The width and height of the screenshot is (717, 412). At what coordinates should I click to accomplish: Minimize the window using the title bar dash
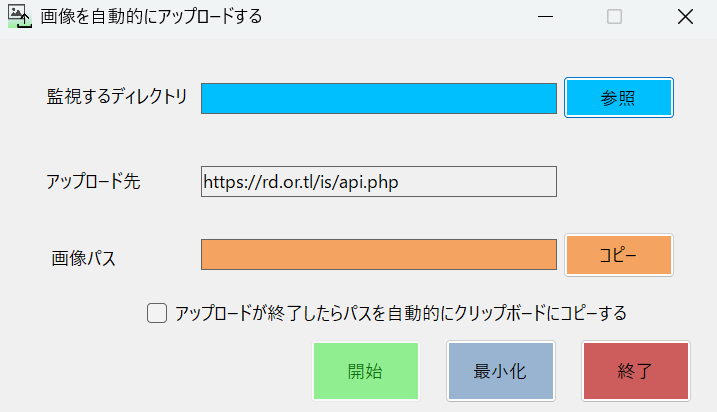point(545,17)
